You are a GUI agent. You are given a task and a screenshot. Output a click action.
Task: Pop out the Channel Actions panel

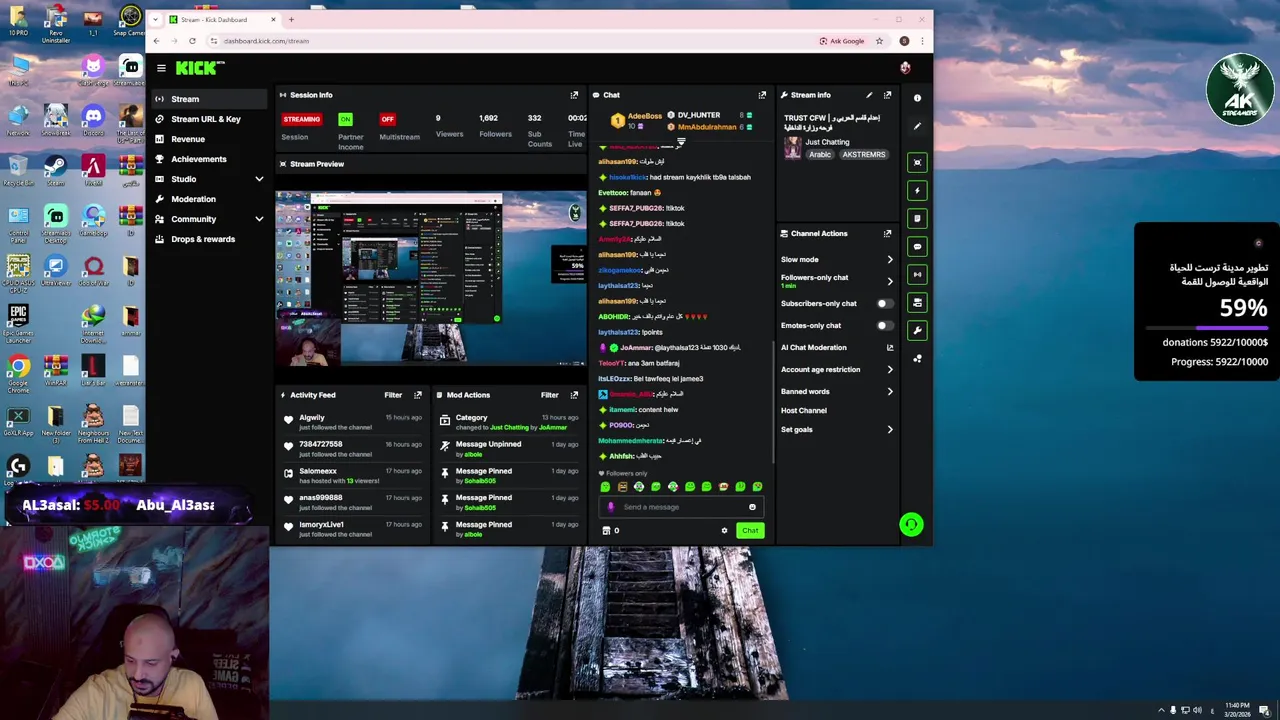coord(887,233)
